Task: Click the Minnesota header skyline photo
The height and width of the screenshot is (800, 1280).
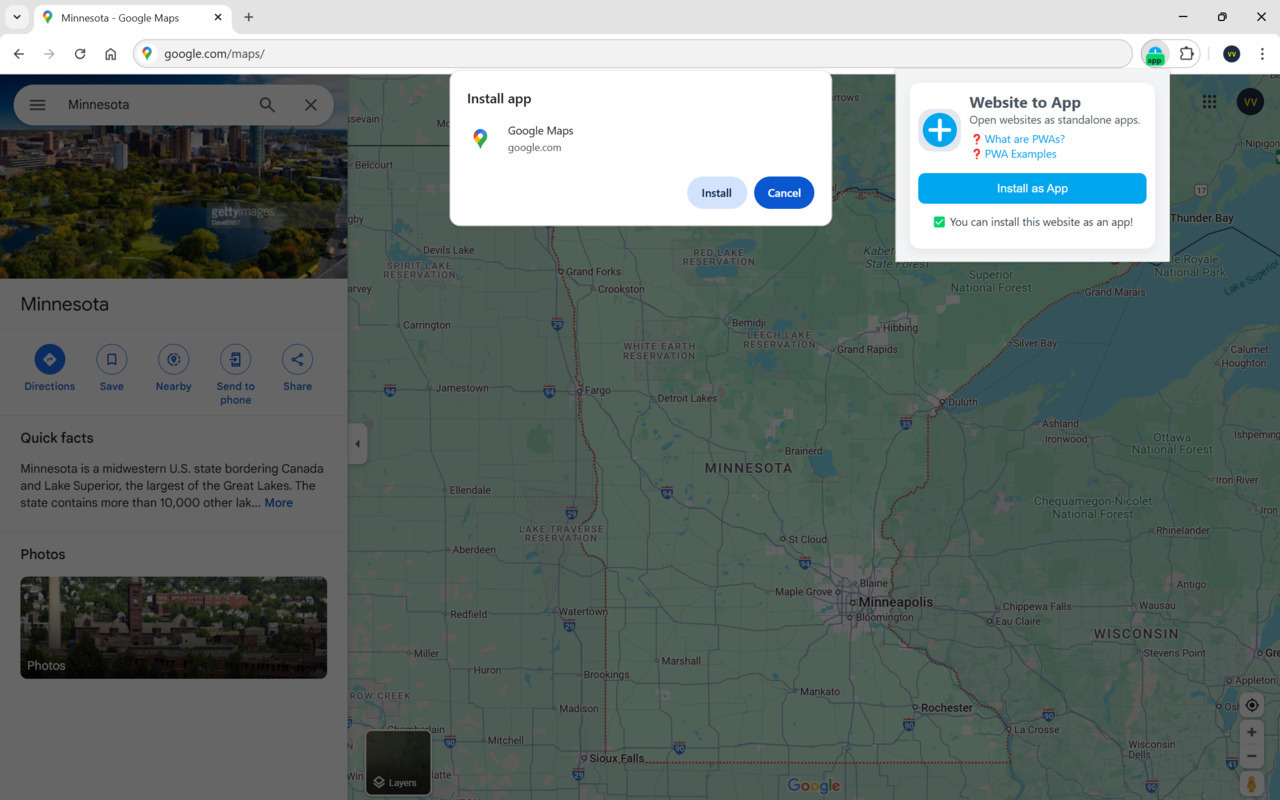Action: (174, 202)
